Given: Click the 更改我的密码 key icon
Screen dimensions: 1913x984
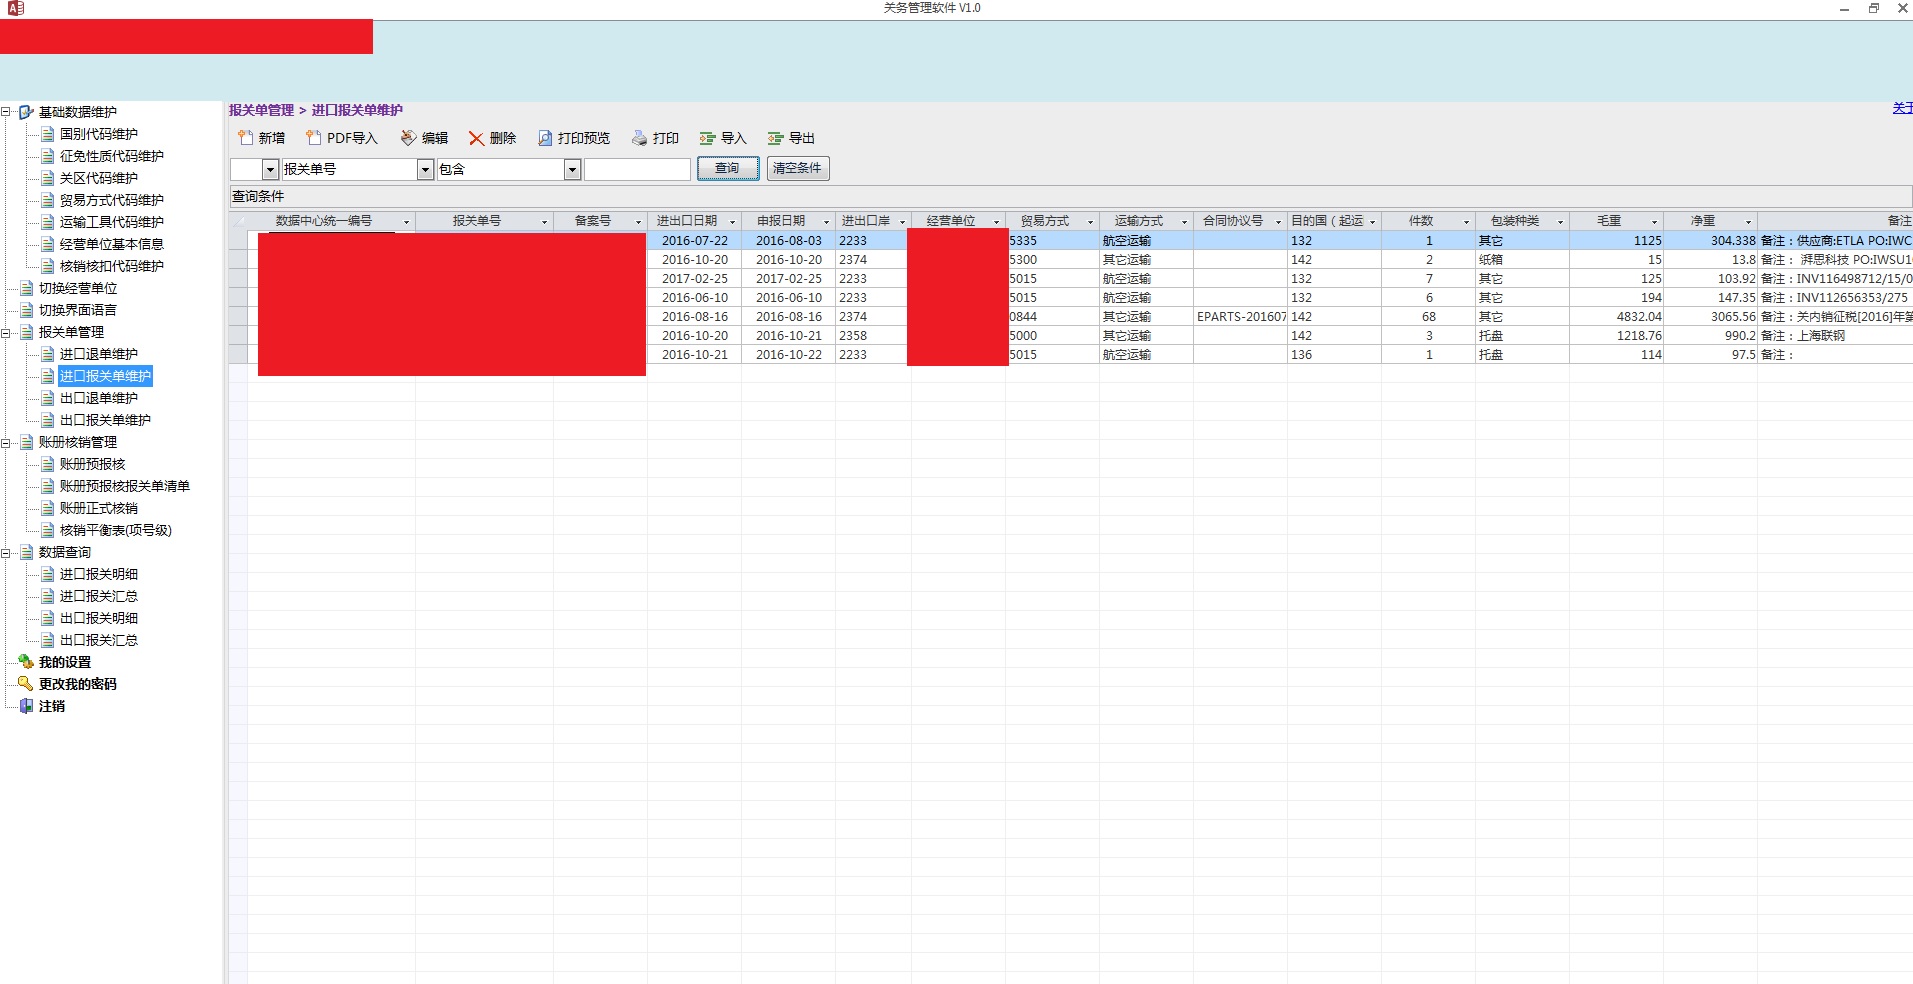Looking at the screenshot, I should tap(26, 684).
